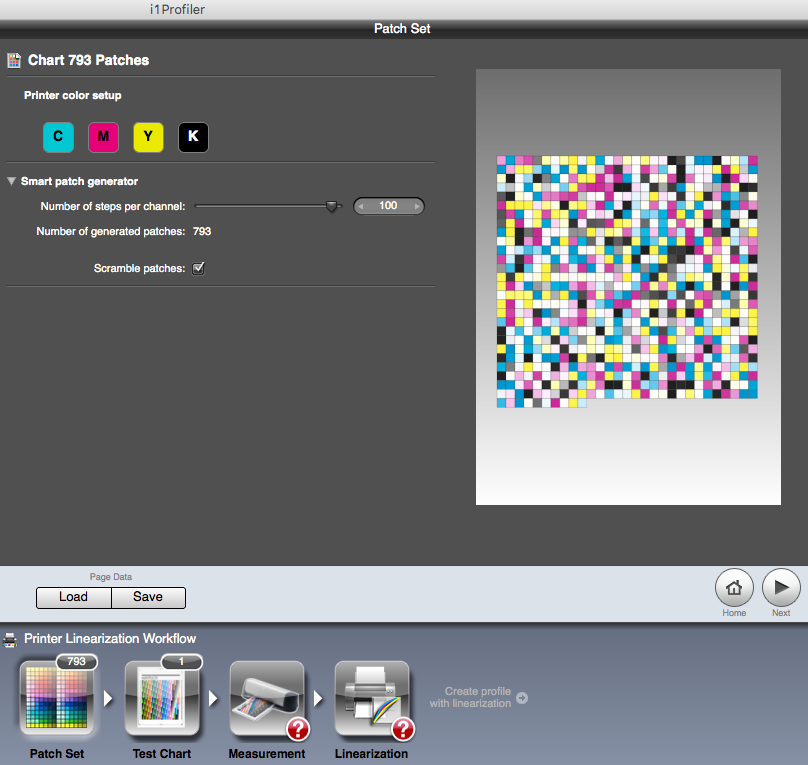Open the Patch Set workflow step
This screenshot has width=808, height=765.
tap(57, 699)
